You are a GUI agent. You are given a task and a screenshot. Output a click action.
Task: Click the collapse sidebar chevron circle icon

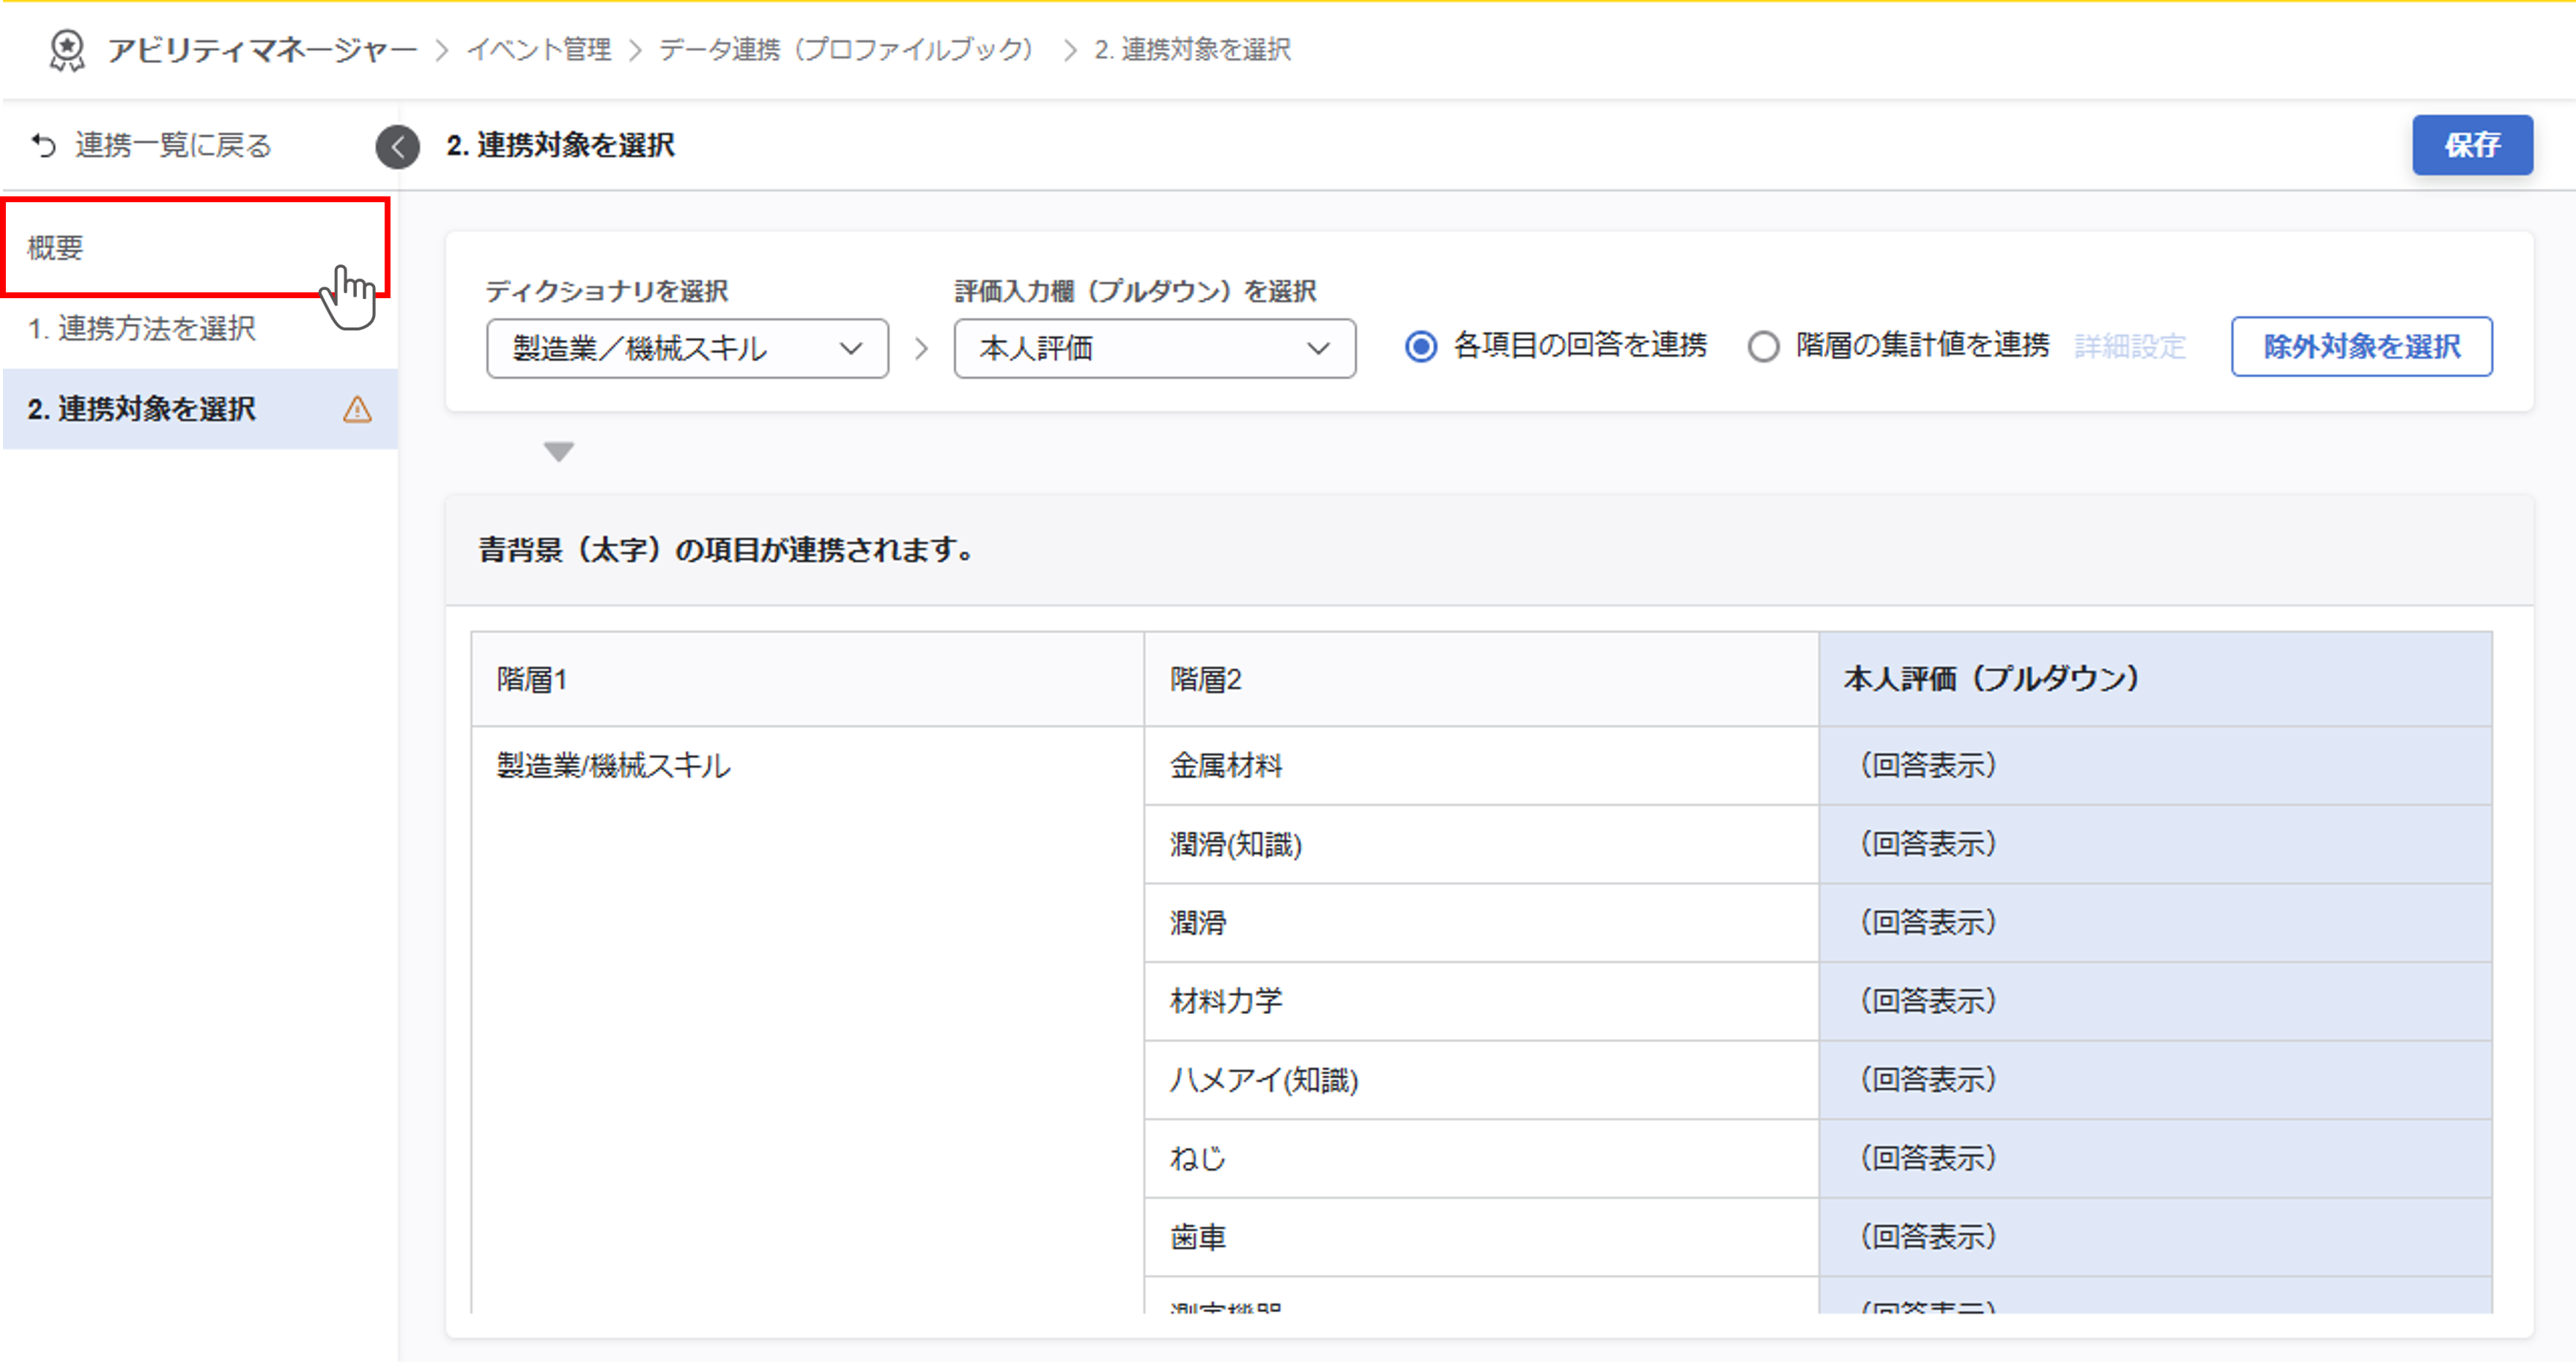click(398, 147)
